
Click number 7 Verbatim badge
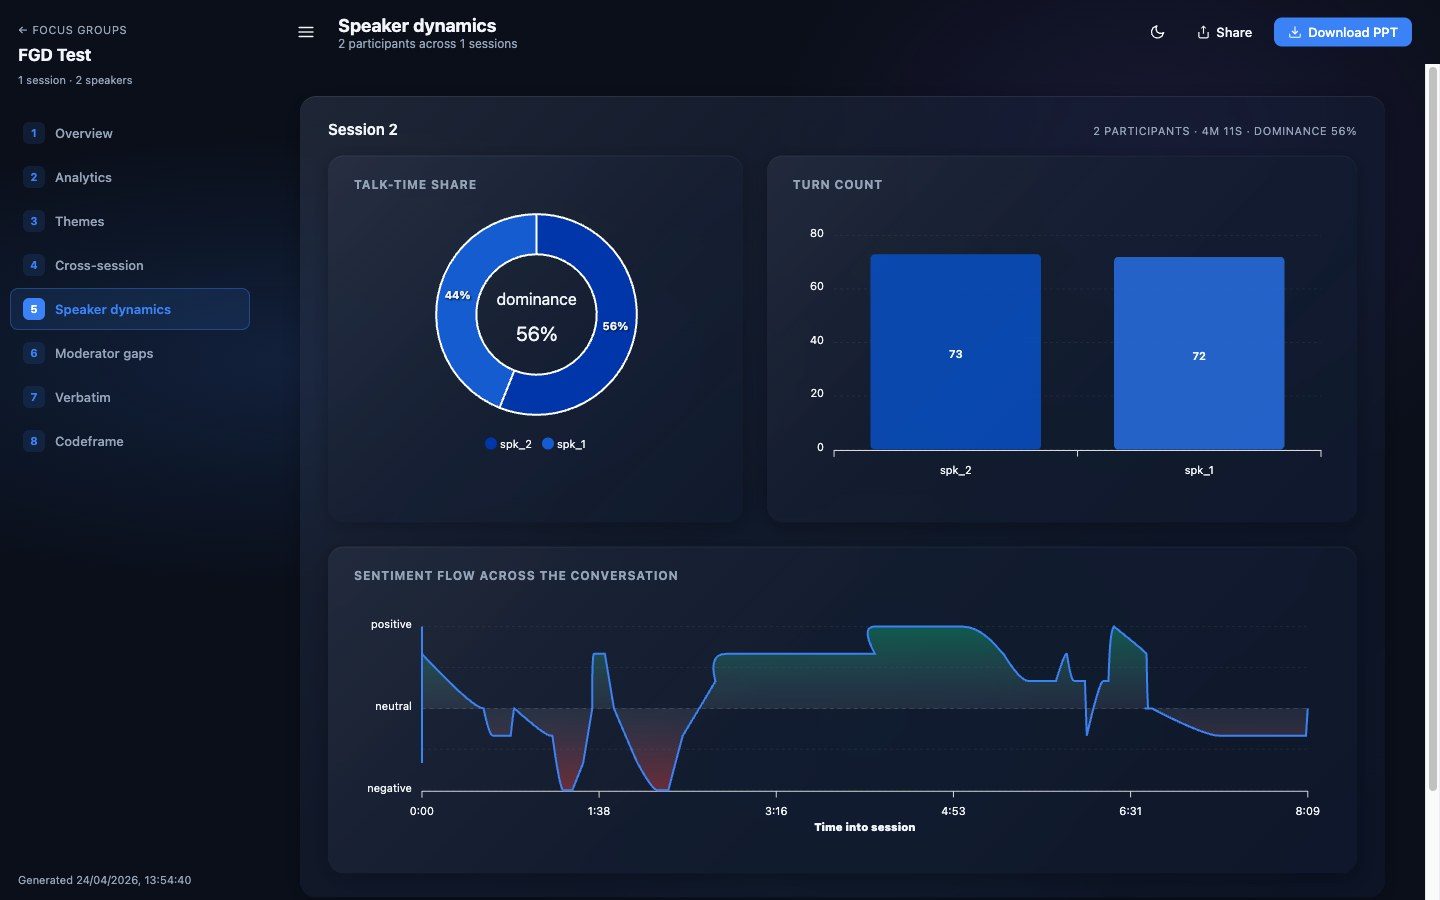[34, 397]
